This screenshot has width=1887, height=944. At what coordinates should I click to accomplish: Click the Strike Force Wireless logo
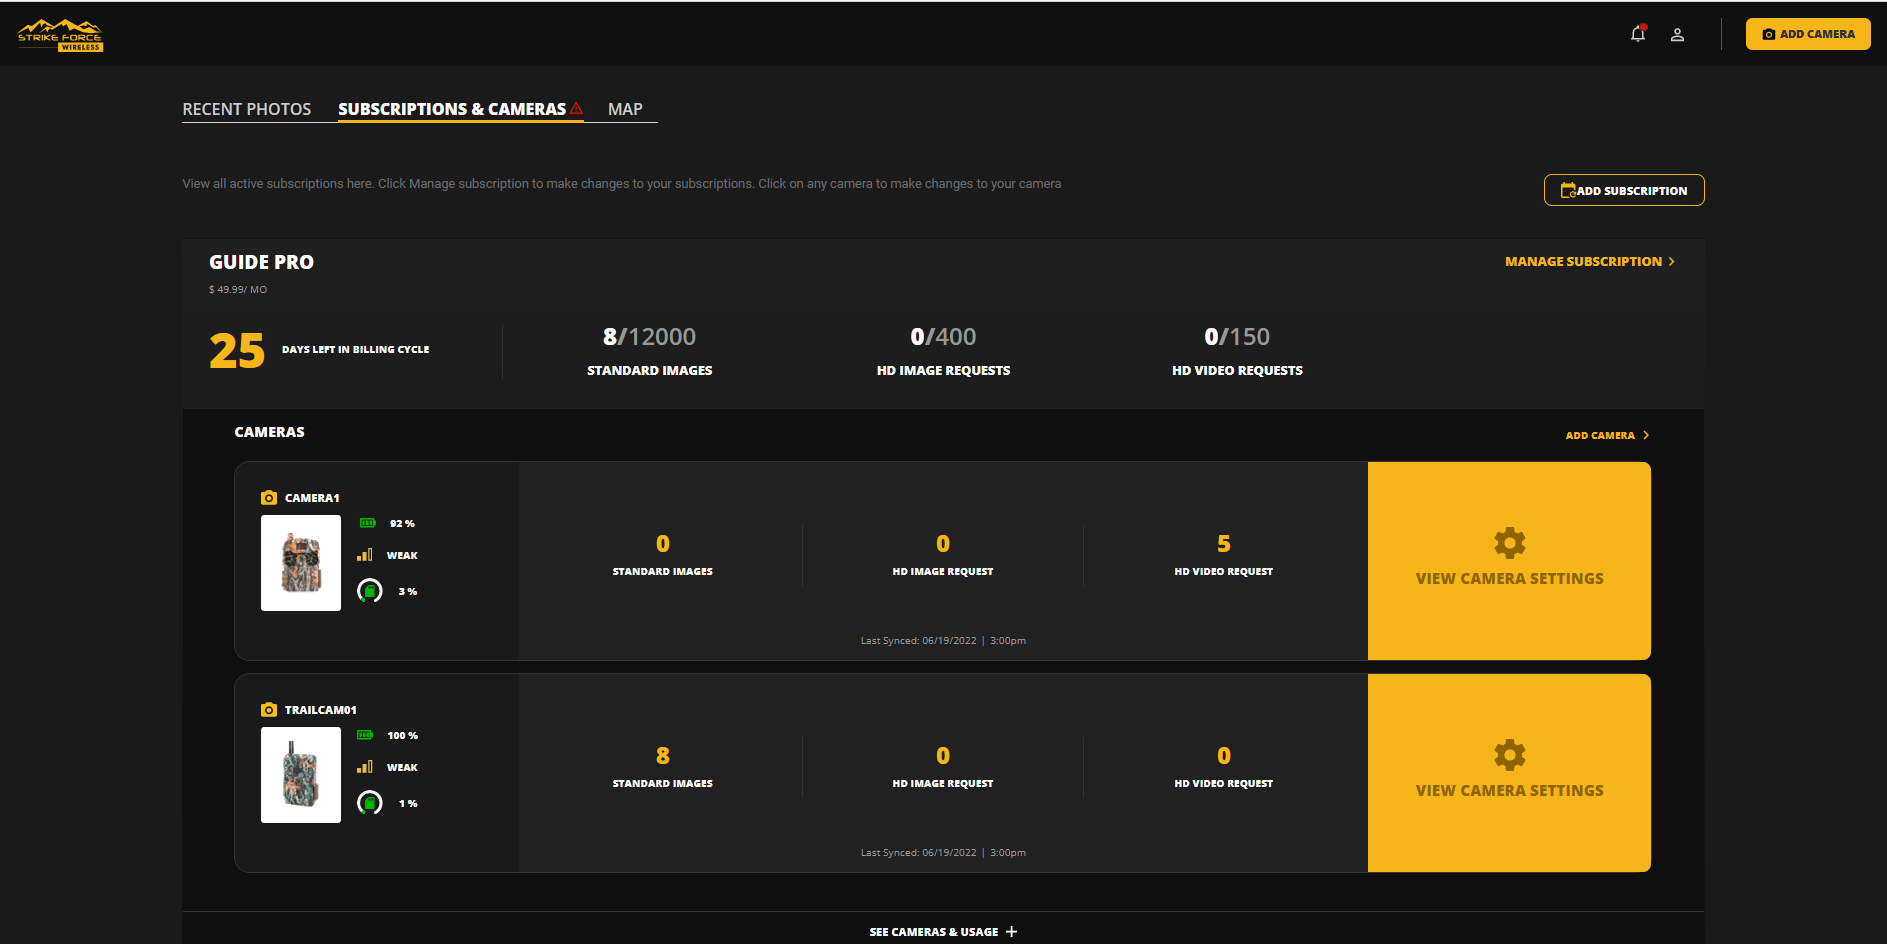tap(60, 35)
